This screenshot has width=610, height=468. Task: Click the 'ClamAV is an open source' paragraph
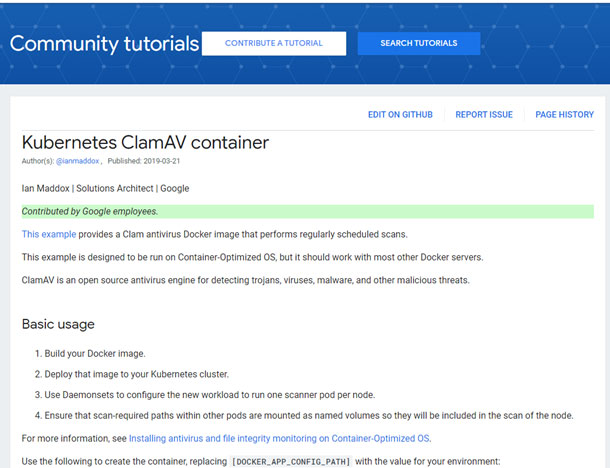click(245, 280)
